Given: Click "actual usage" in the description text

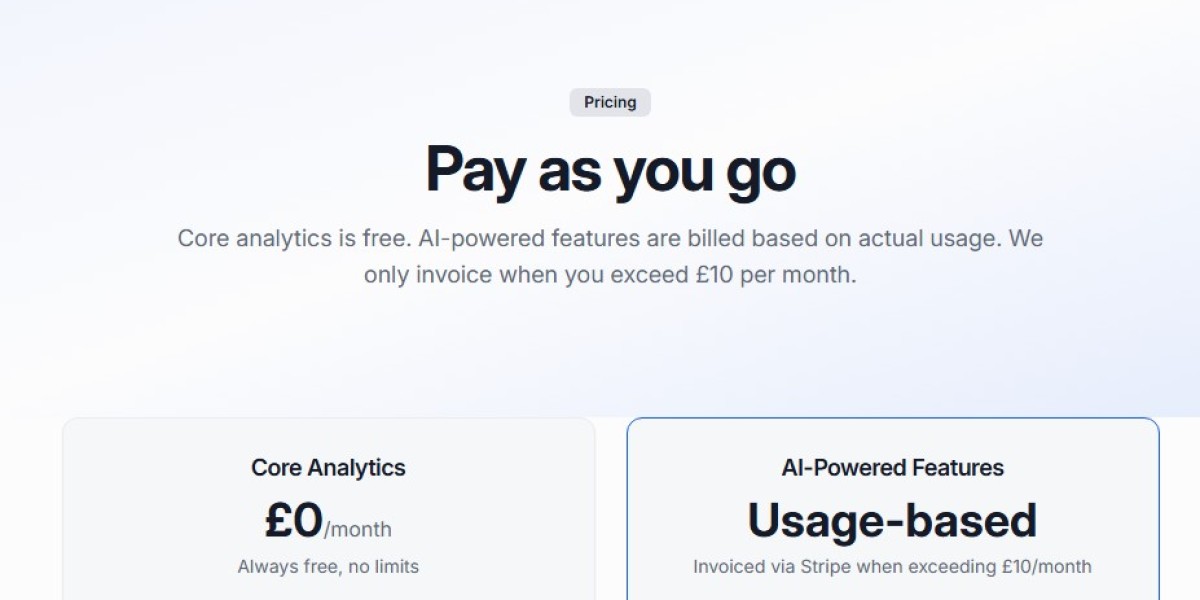Looking at the screenshot, I should [x=937, y=239].
